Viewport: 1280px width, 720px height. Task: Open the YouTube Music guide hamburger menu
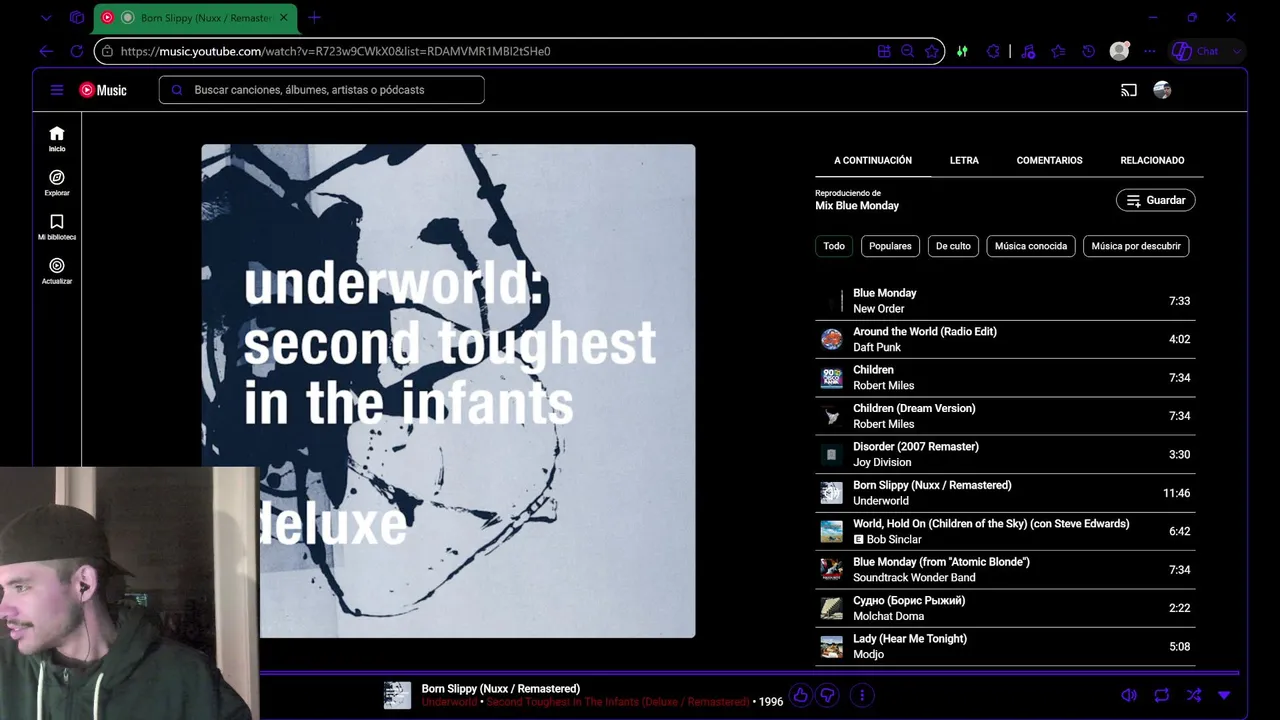pyautogui.click(x=57, y=90)
